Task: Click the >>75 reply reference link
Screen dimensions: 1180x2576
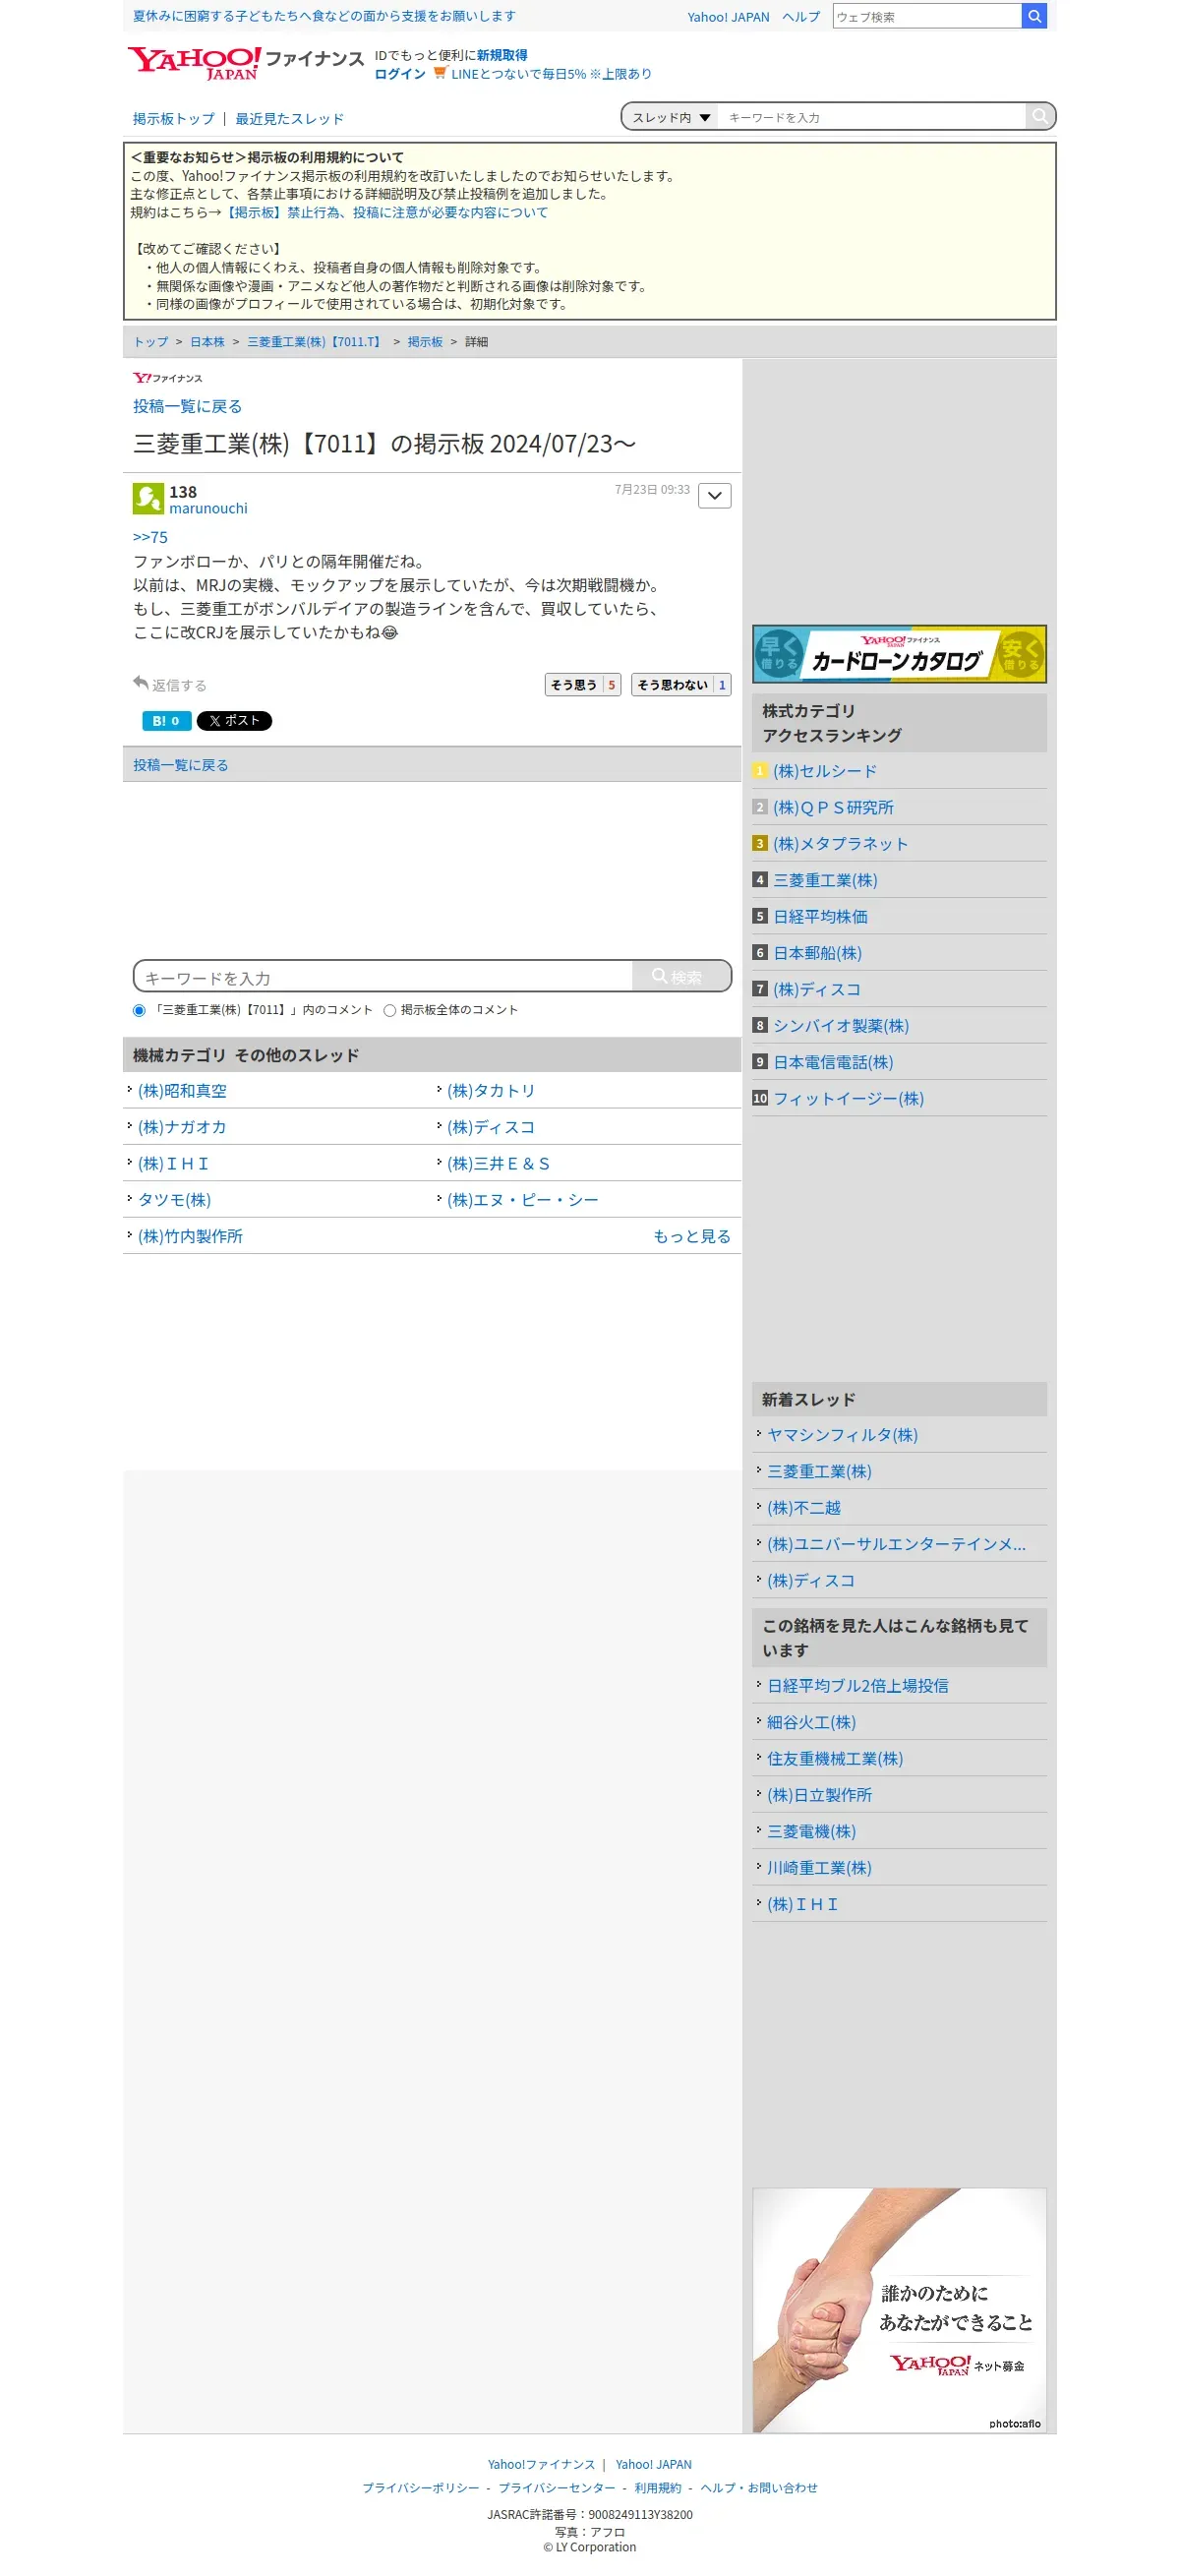Action: coord(150,537)
